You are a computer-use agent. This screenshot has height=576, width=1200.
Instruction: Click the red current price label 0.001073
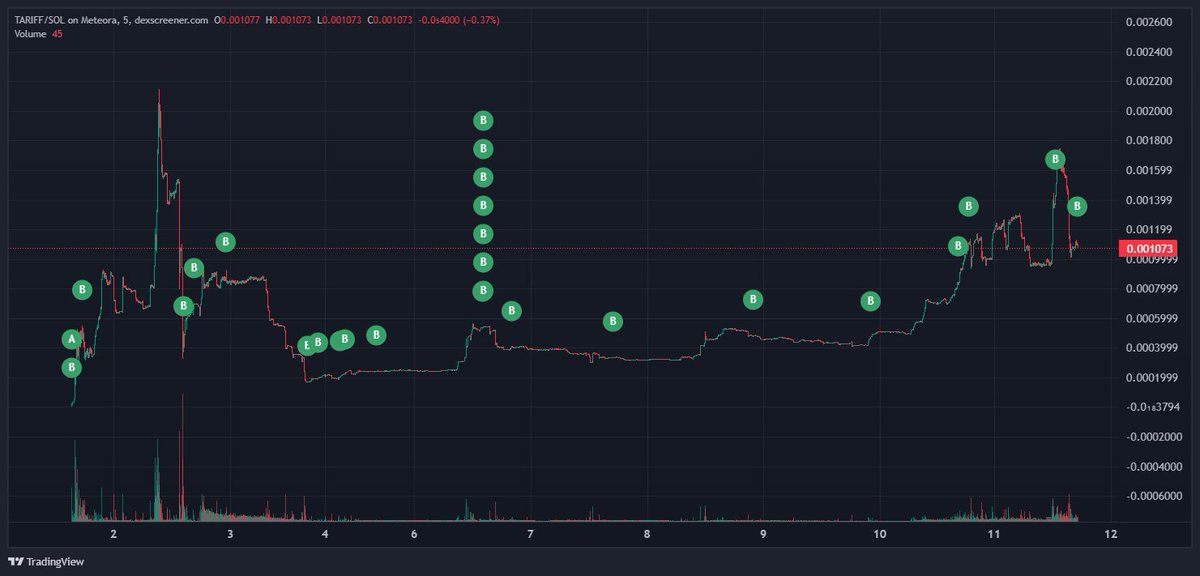tap(1150, 248)
